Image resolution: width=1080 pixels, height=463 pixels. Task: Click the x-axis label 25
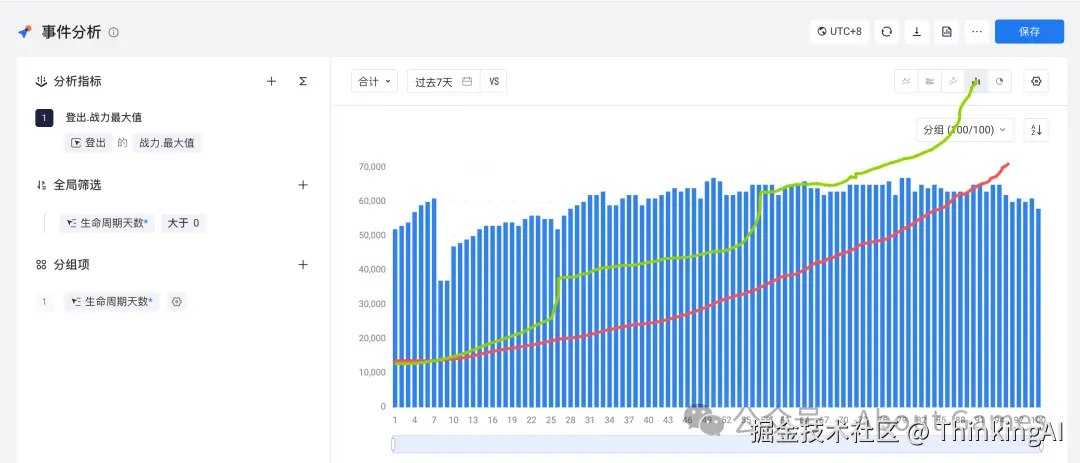pos(551,420)
